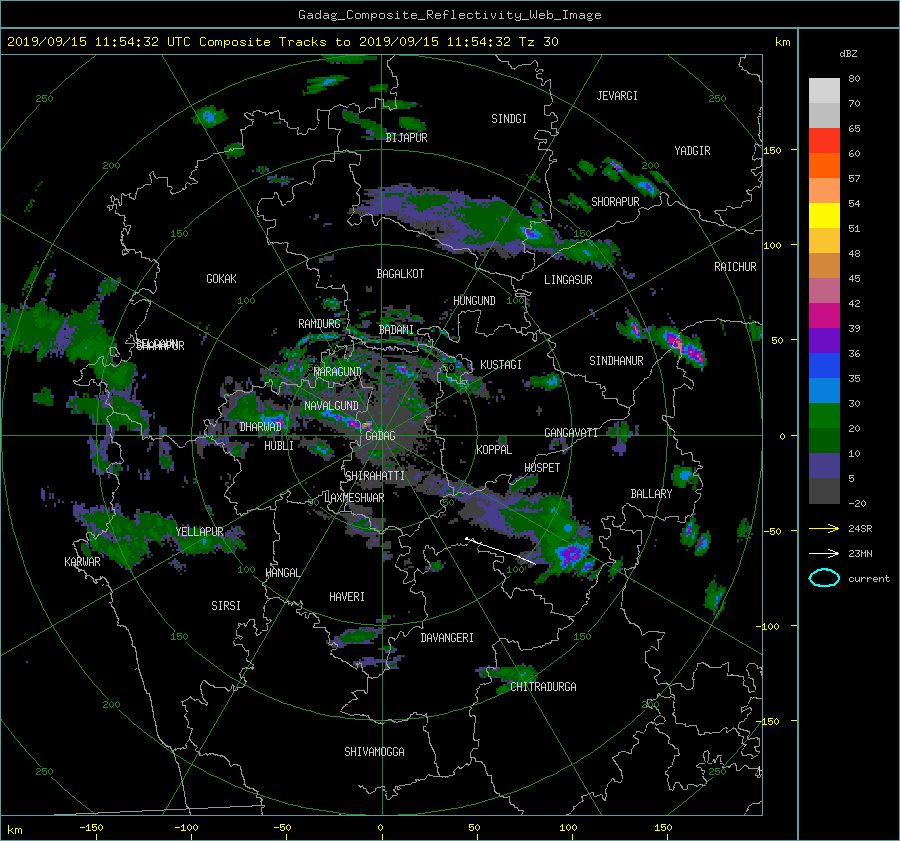The image size is (900, 841).
Task: Click the GOKAK city label
Action: click(x=222, y=279)
